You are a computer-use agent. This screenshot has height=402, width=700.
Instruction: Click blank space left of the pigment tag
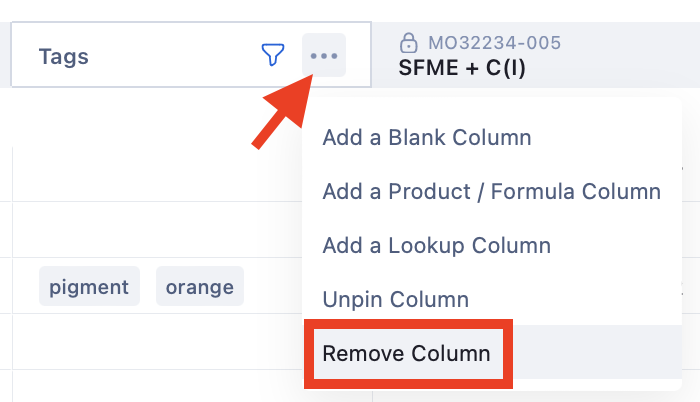(x=25, y=287)
